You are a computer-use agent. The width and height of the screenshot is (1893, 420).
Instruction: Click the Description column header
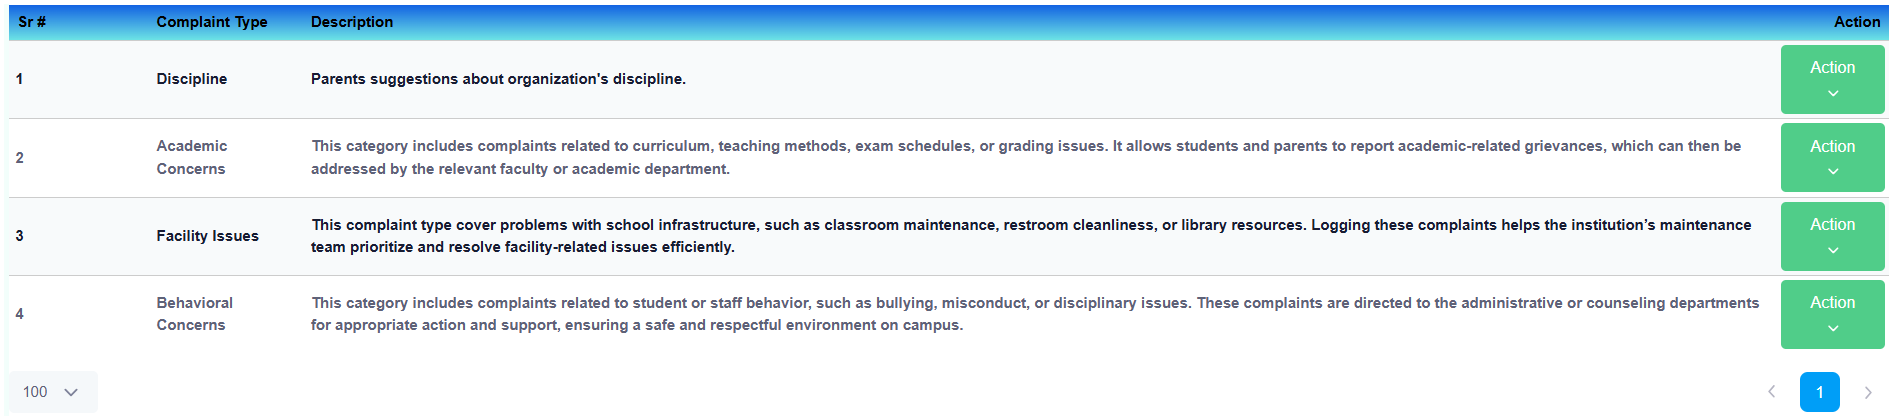[352, 22]
